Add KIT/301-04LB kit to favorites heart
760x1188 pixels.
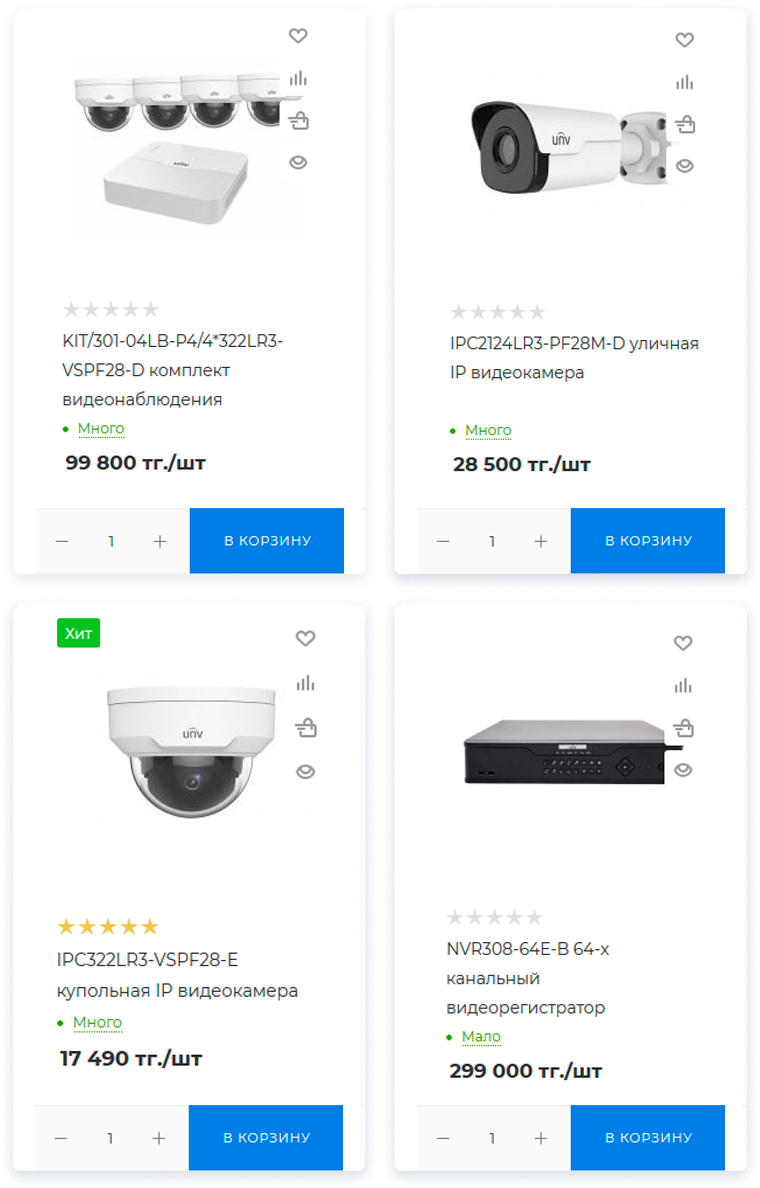(x=298, y=36)
